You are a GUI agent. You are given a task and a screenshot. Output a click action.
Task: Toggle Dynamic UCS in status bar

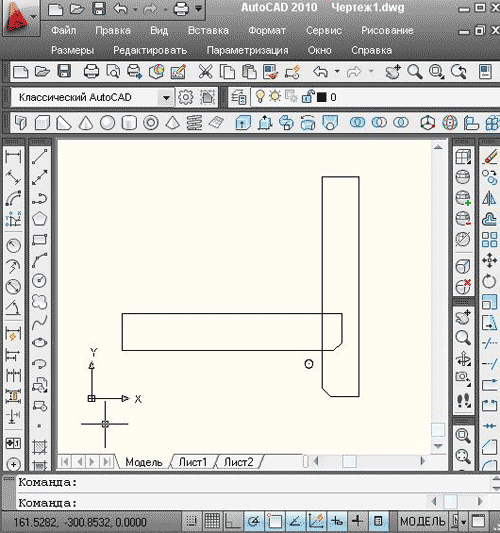click(x=316, y=521)
